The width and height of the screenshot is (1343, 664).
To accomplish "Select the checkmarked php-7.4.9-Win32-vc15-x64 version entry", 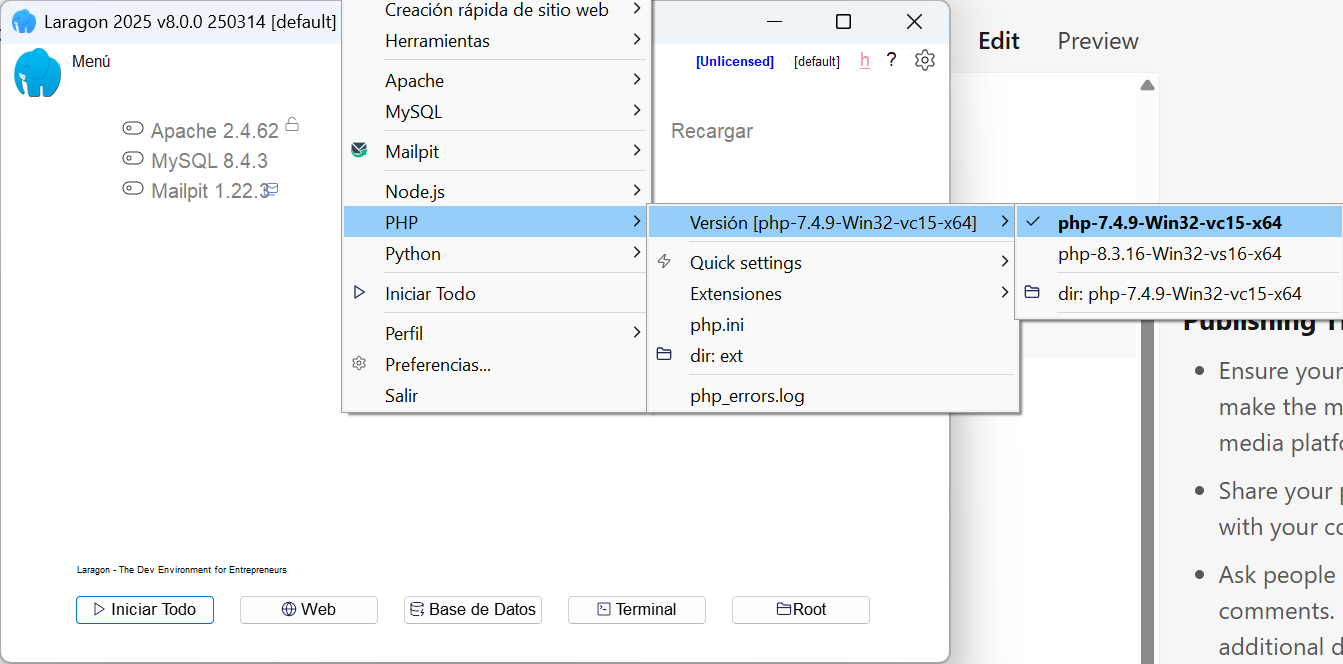I will (x=1179, y=222).
